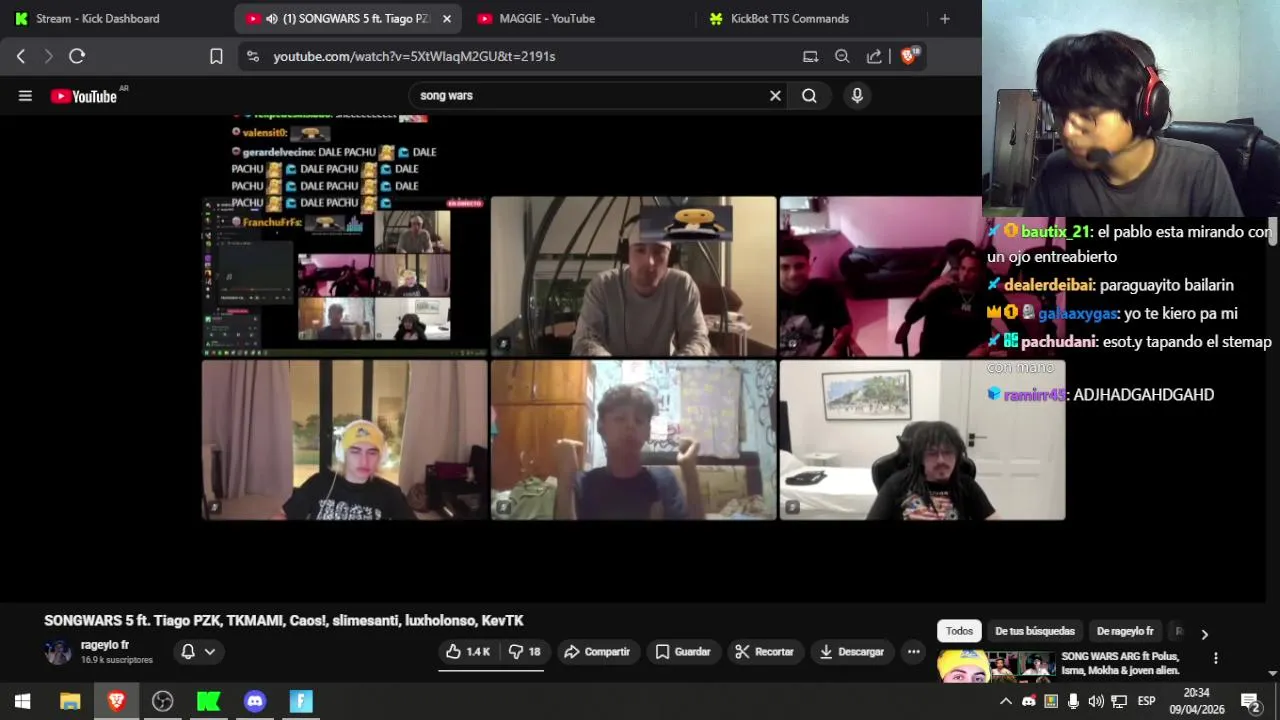Screen dimensions: 1280x720
Task: Save video with Guardar button
Action: tap(683, 652)
